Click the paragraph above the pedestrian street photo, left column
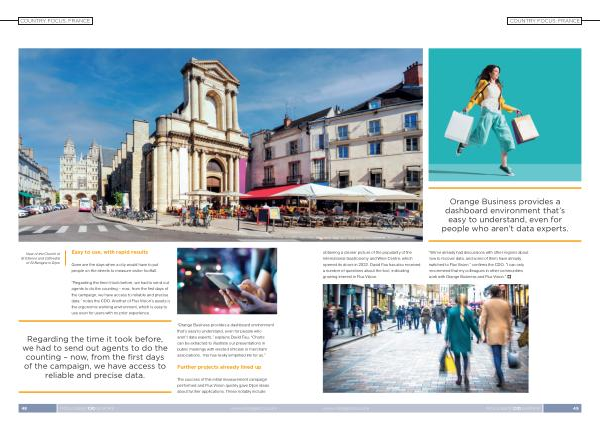This screenshot has height=424, width=600. 371,264
